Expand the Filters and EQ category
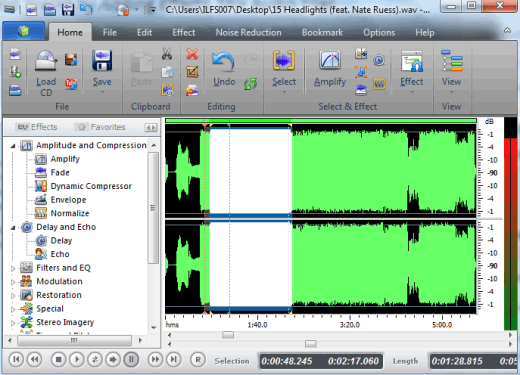 (13, 268)
